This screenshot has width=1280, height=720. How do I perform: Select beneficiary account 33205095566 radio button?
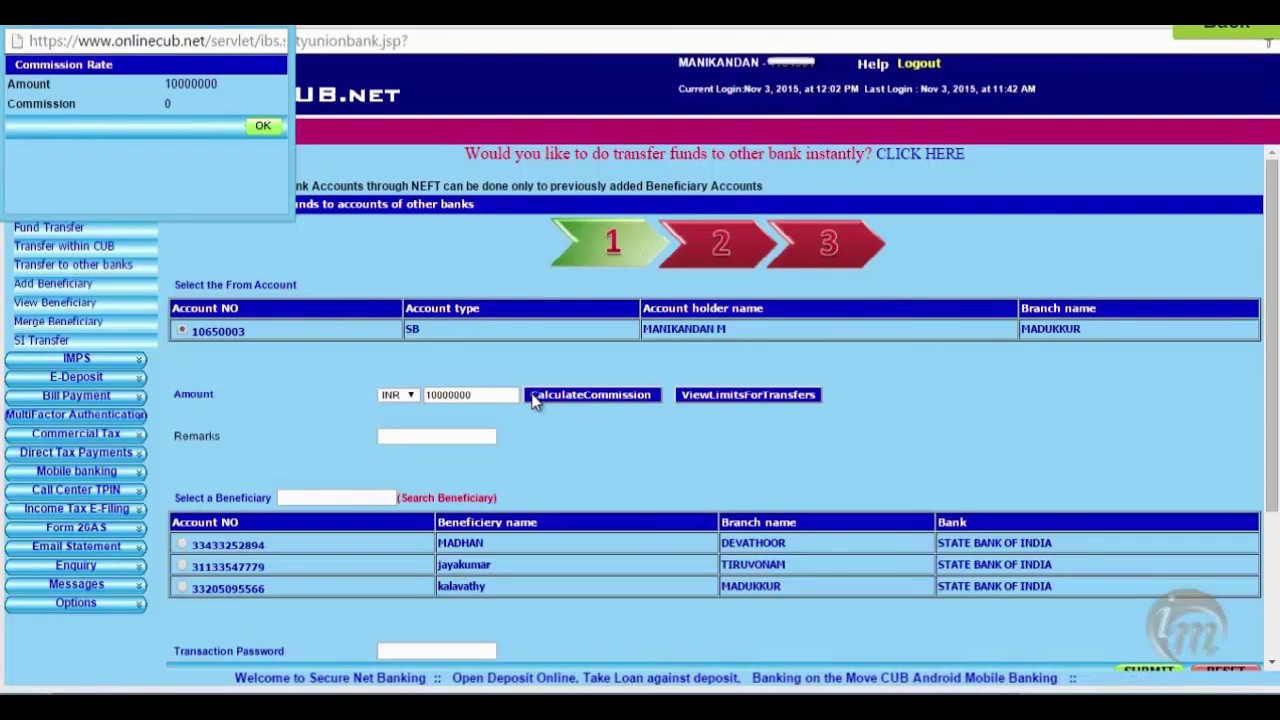[x=182, y=588]
